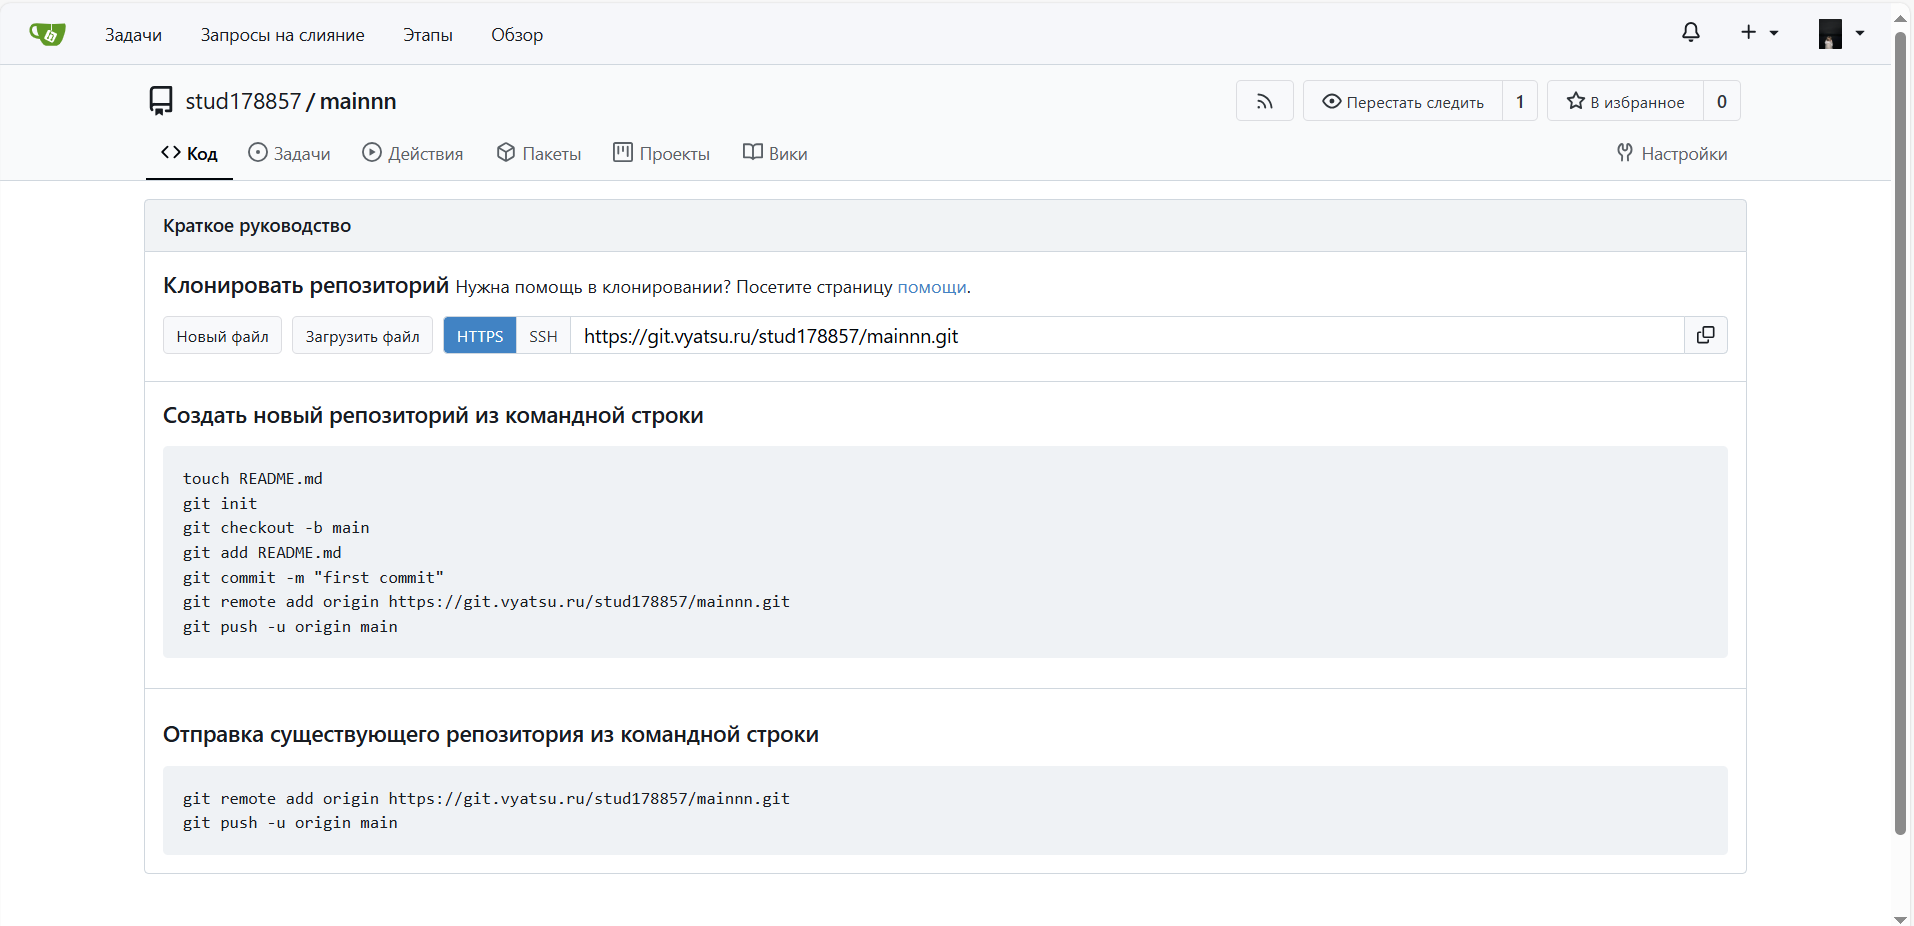Screen dimensions: 1914x926
Task: Switch clone protocol to SSH
Action: 543,336
